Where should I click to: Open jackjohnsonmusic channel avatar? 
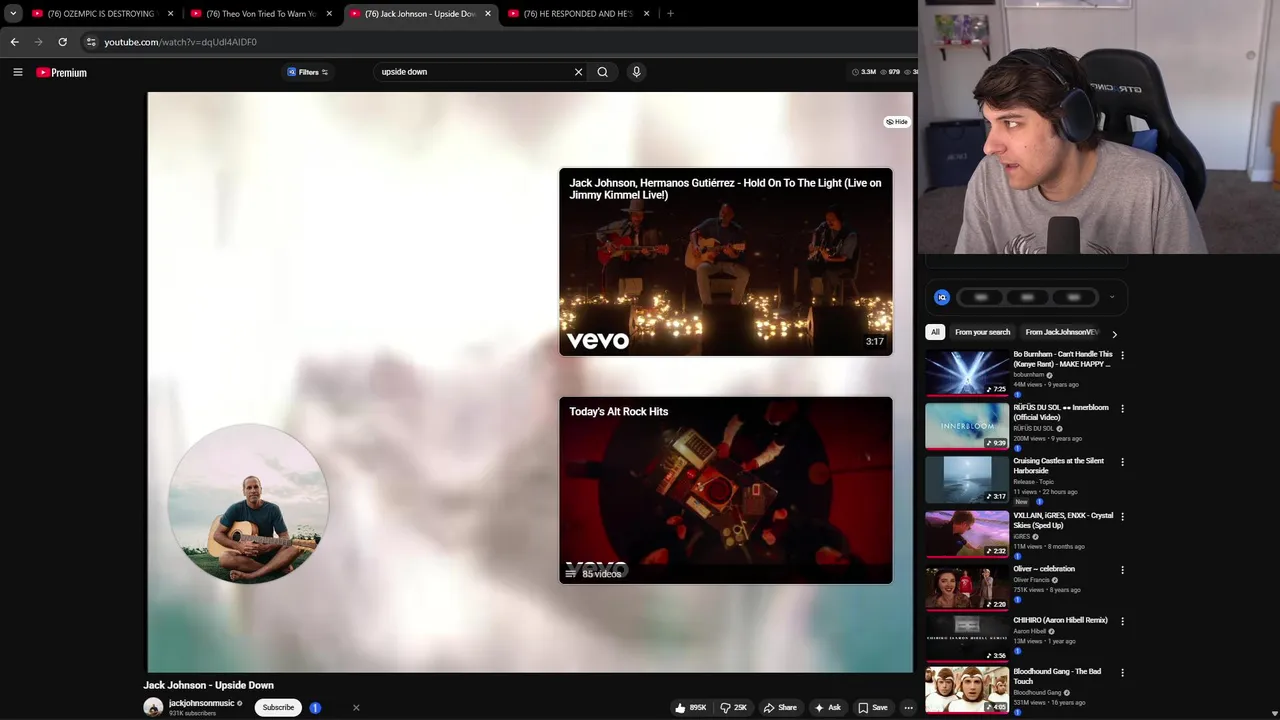(153, 707)
